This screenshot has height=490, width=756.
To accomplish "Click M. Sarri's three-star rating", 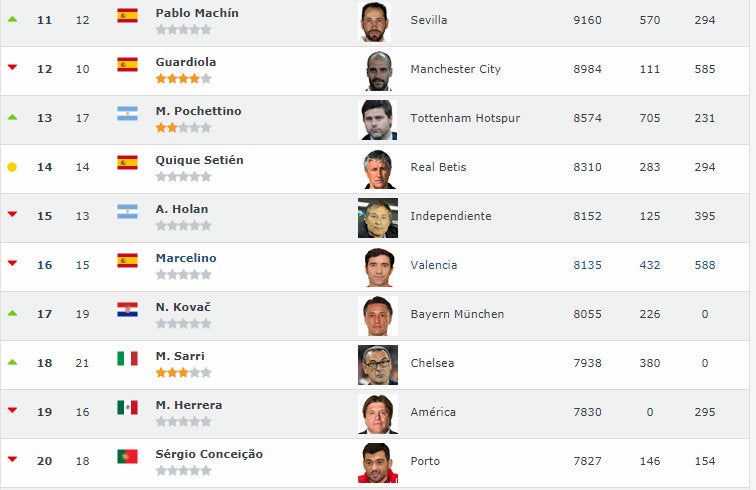I will click(x=183, y=372).
